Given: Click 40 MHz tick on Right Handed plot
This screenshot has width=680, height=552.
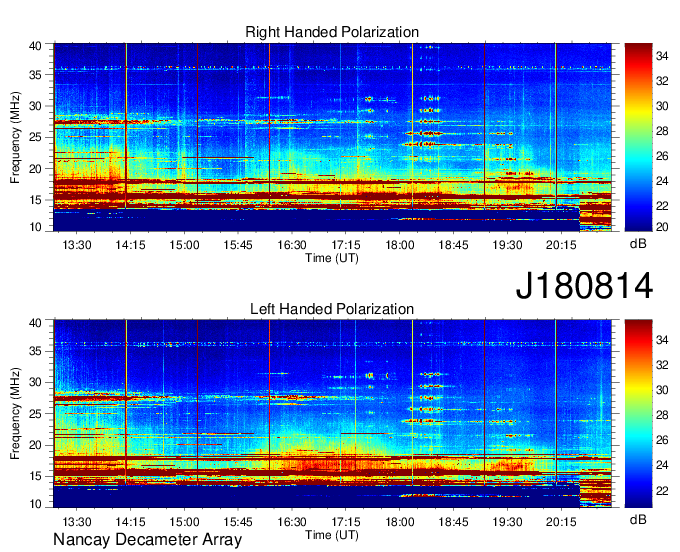Looking at the screenshot, I should 35,46.
